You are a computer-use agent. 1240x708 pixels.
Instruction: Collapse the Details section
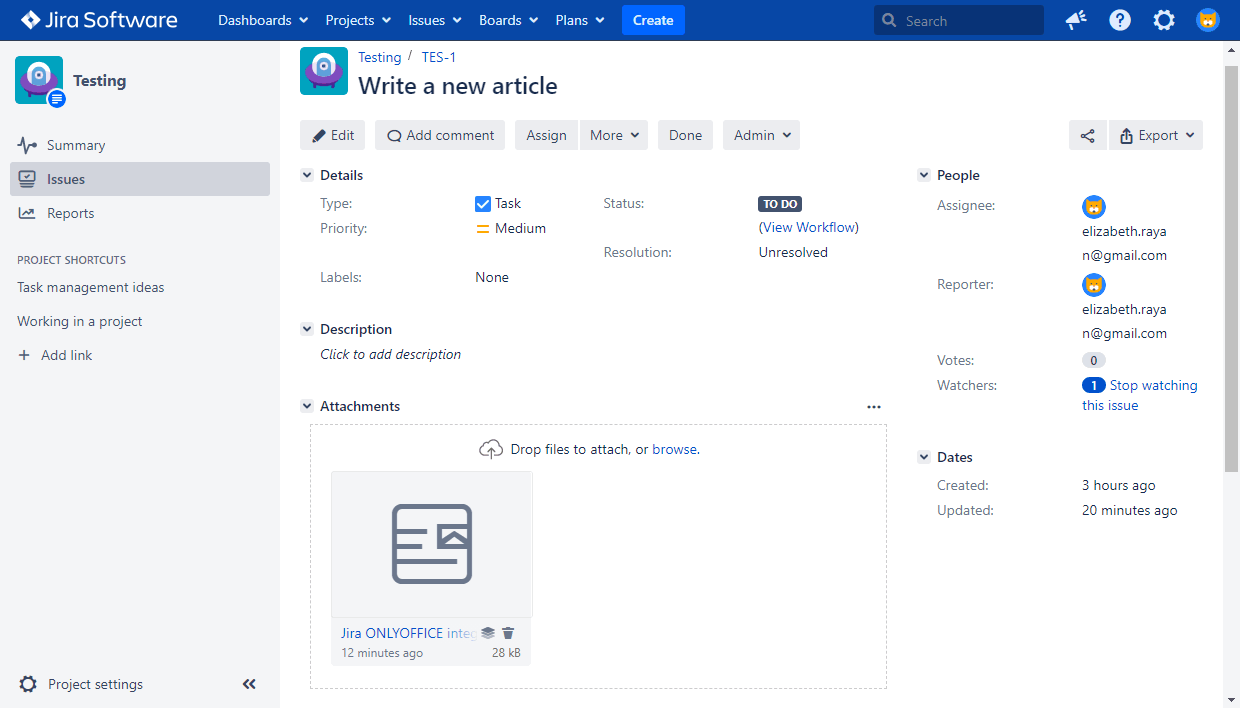(x=307, y=174)
